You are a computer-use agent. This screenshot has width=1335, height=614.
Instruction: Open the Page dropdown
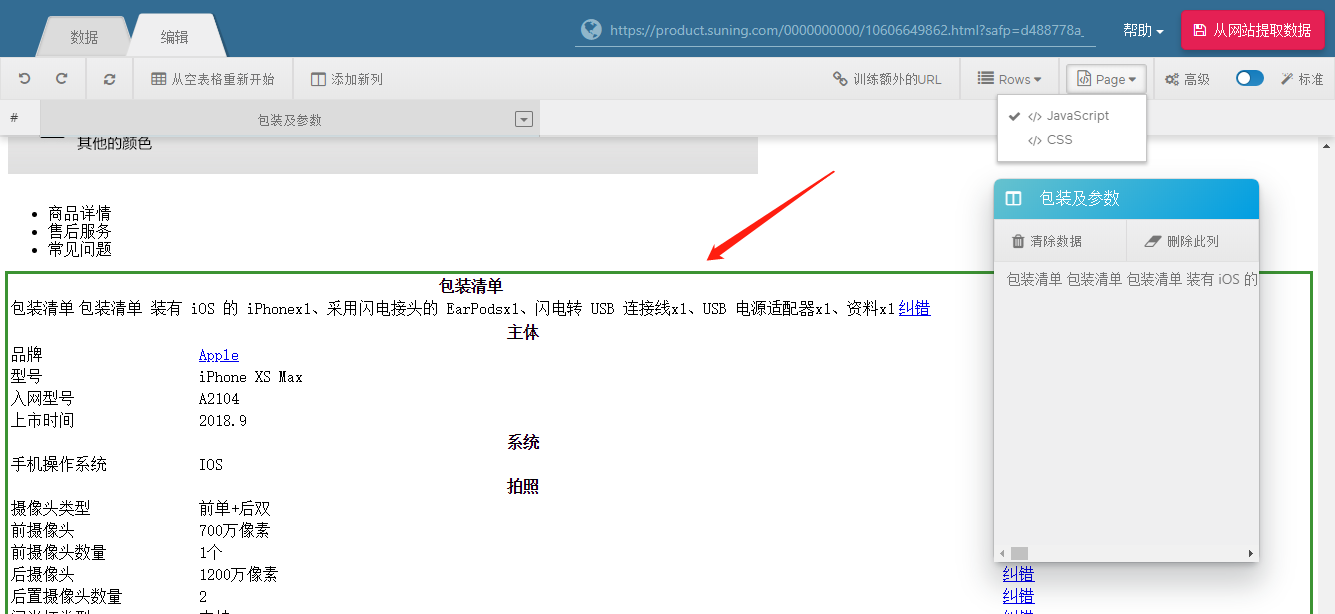click(1105, 78)
